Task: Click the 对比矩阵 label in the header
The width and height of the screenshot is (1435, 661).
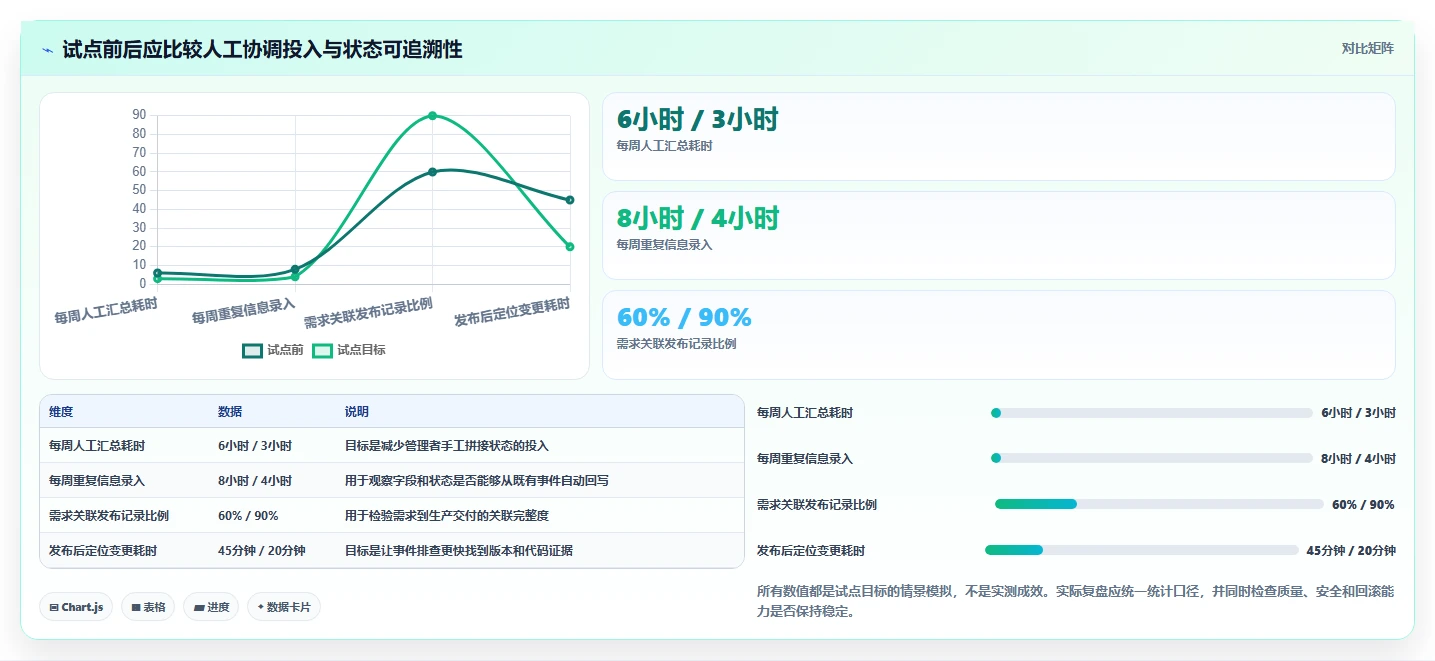Action: click(x=1367, y=48)
